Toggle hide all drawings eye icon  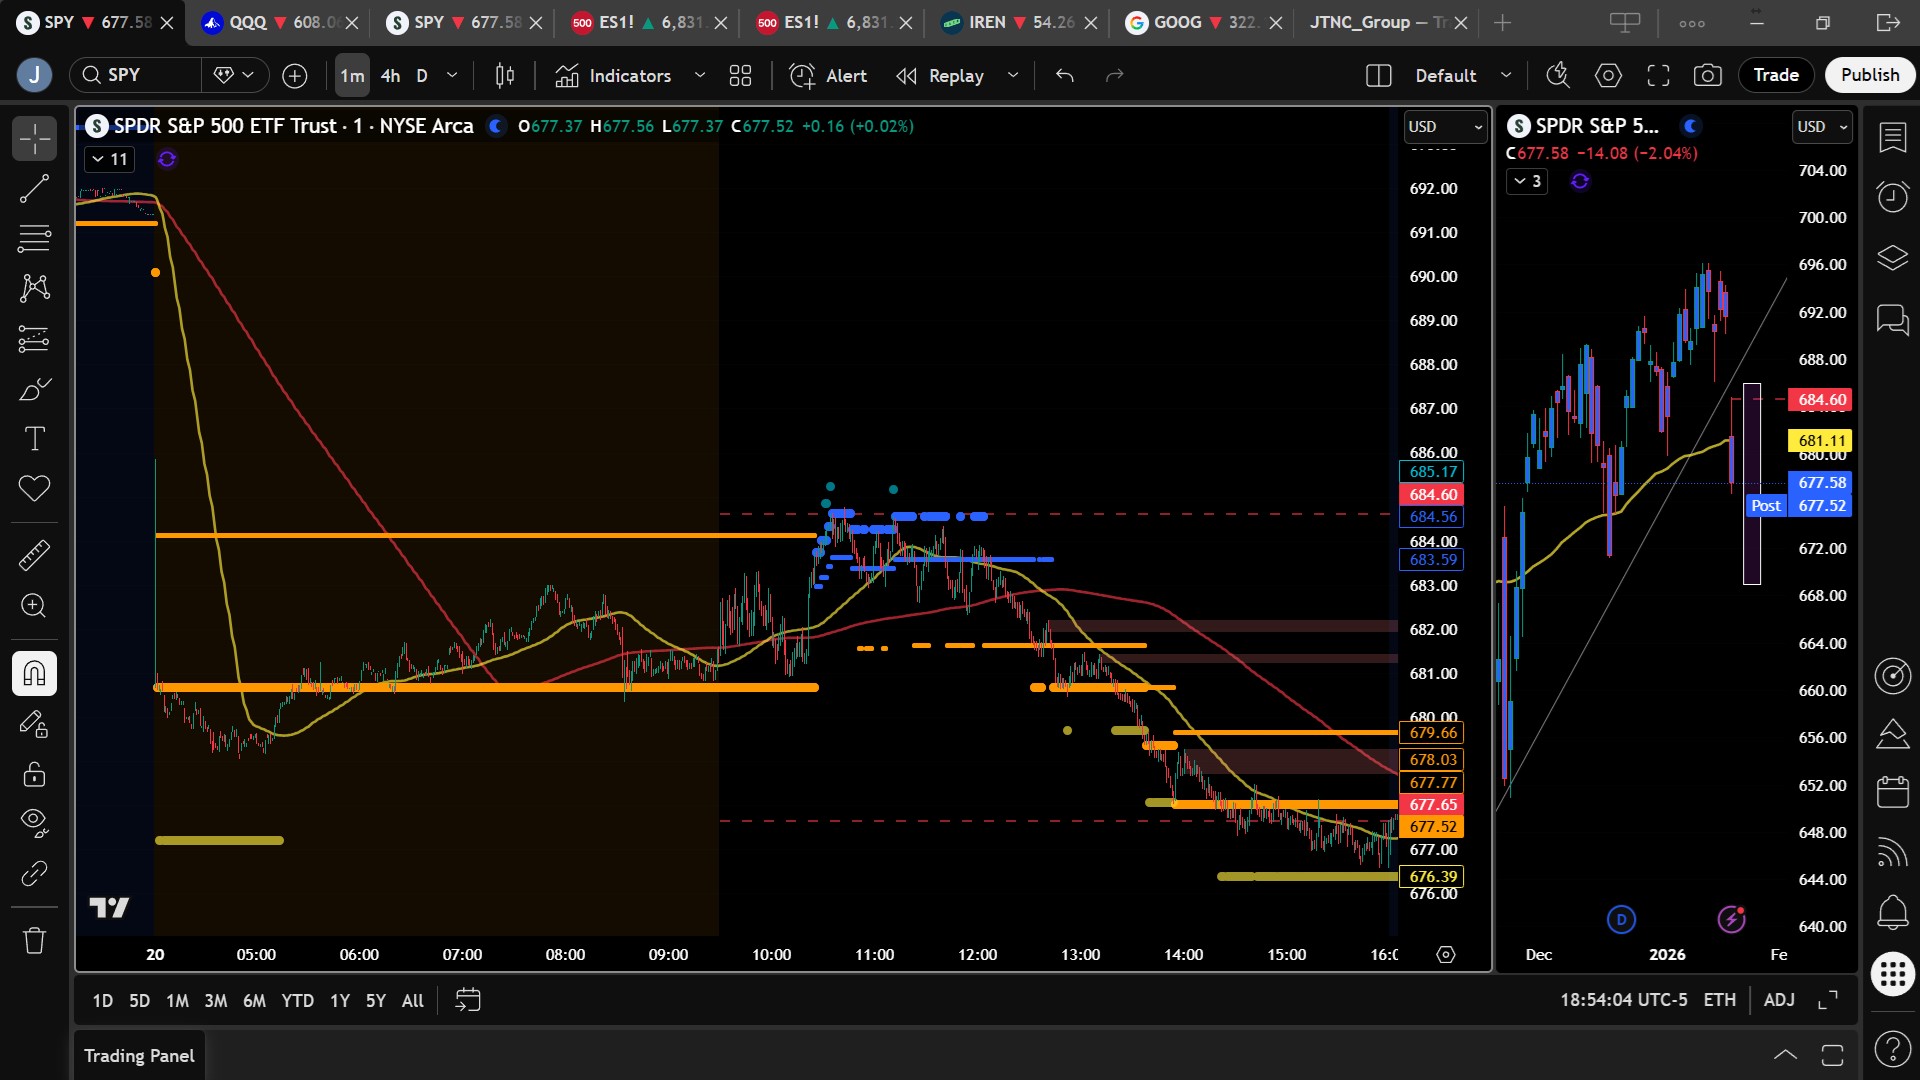tap(34, 822)
